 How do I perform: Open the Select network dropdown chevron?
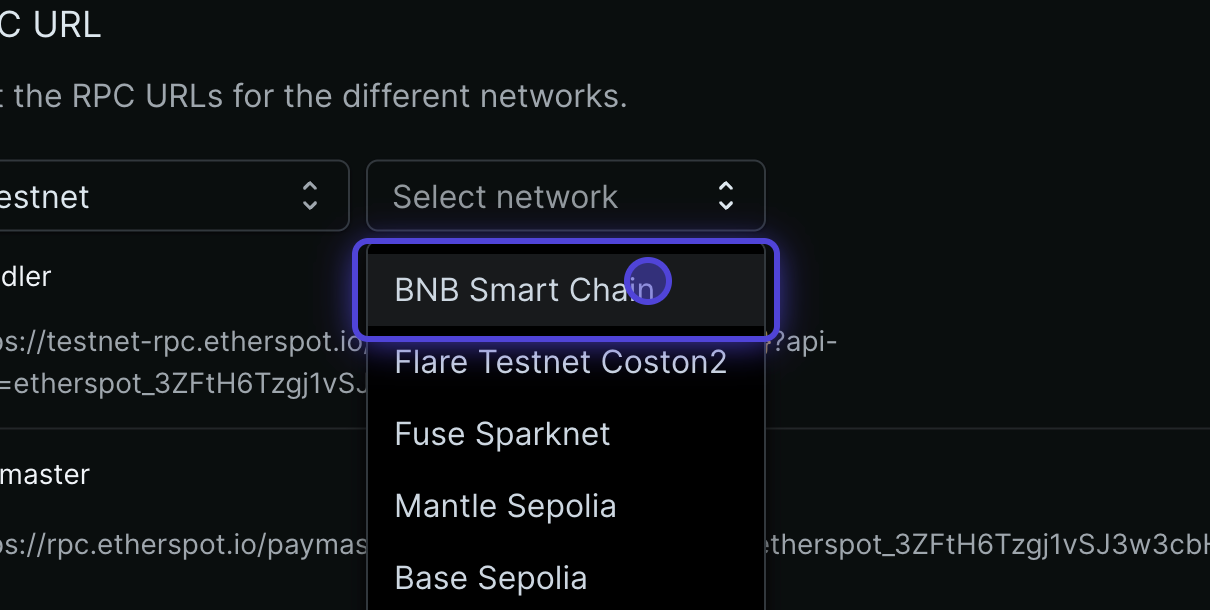[726, 196]
